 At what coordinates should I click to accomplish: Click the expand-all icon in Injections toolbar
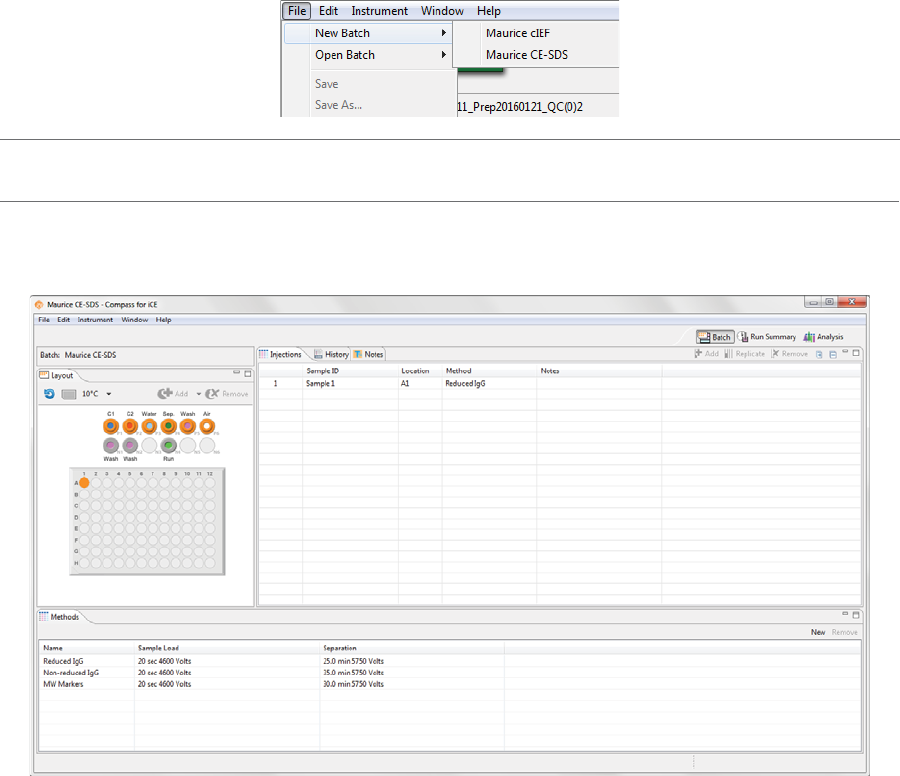[x=819, y=354]
